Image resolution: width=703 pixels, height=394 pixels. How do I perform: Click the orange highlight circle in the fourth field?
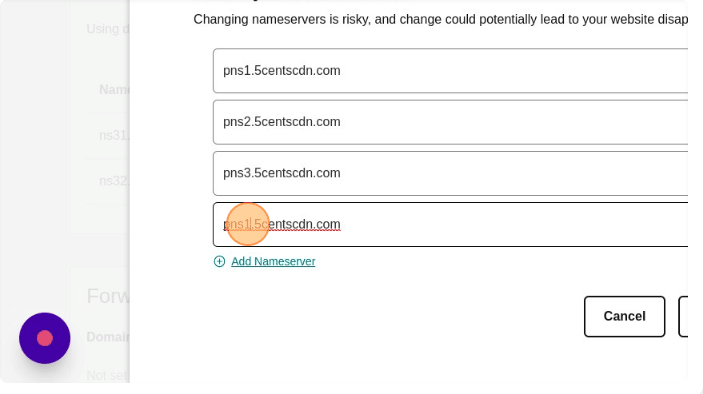(x=247, y=224)
